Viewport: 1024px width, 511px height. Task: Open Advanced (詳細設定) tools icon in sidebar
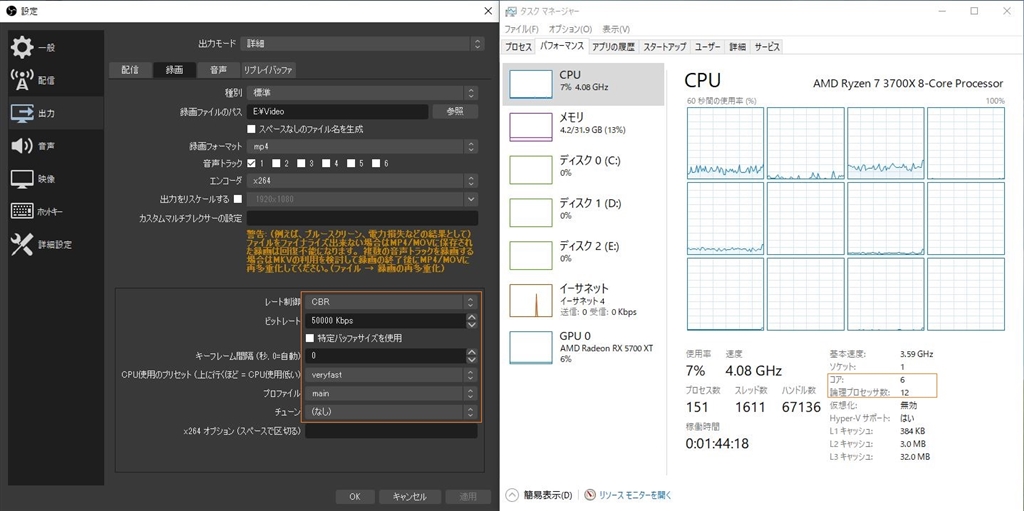22,244
